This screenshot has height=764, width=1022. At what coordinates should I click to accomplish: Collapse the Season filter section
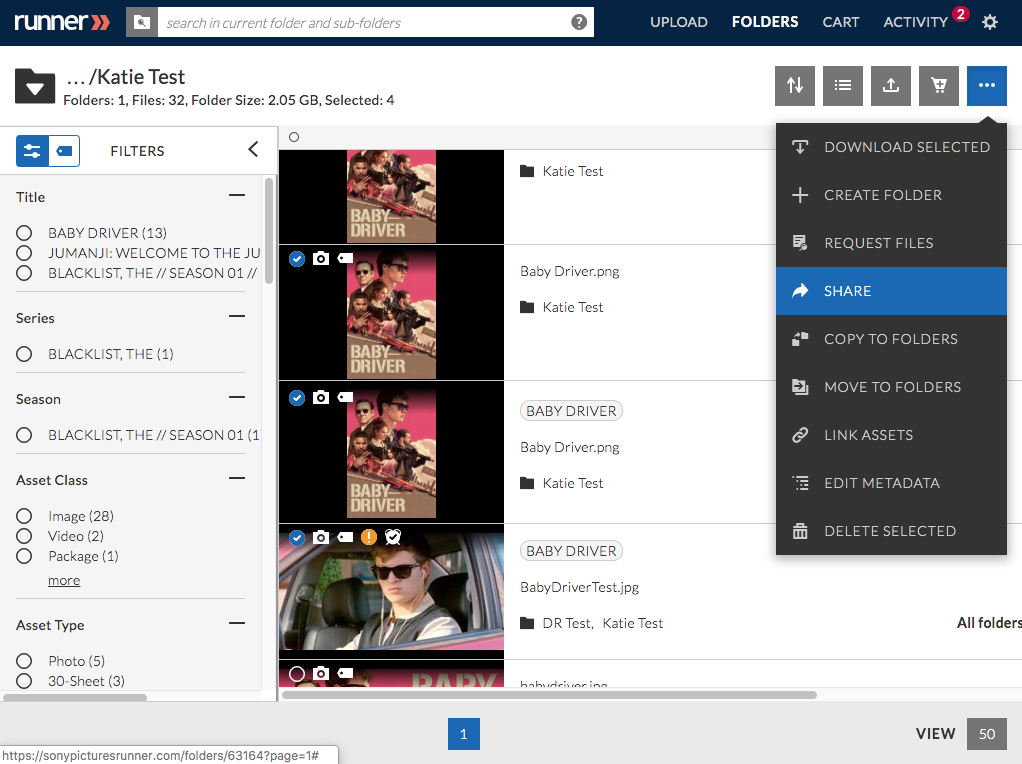click(237, 397)
